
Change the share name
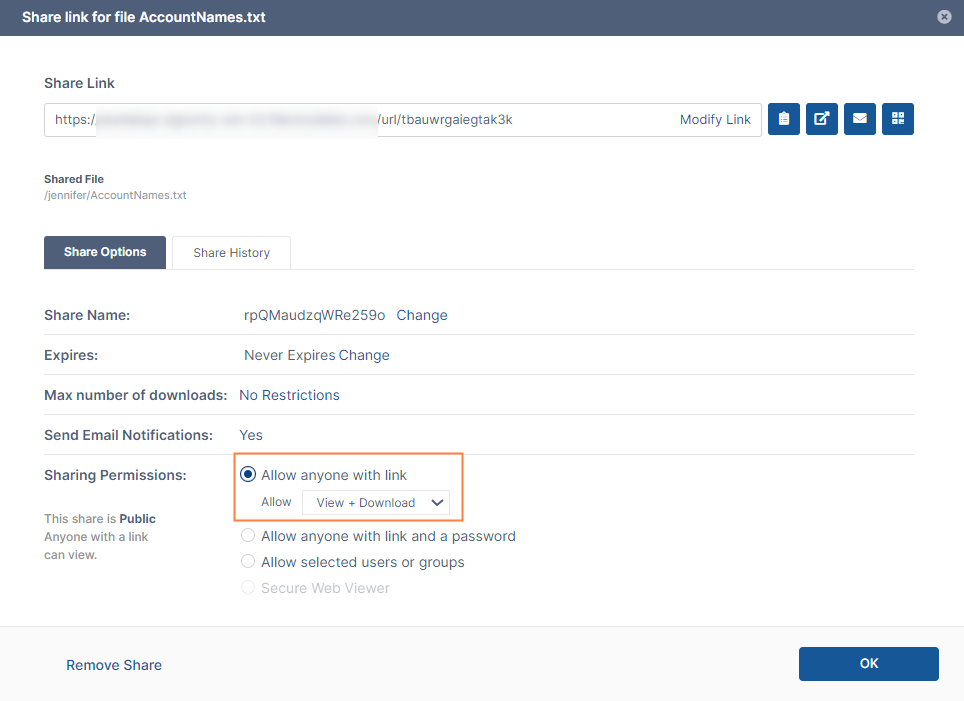click(422, 315)
